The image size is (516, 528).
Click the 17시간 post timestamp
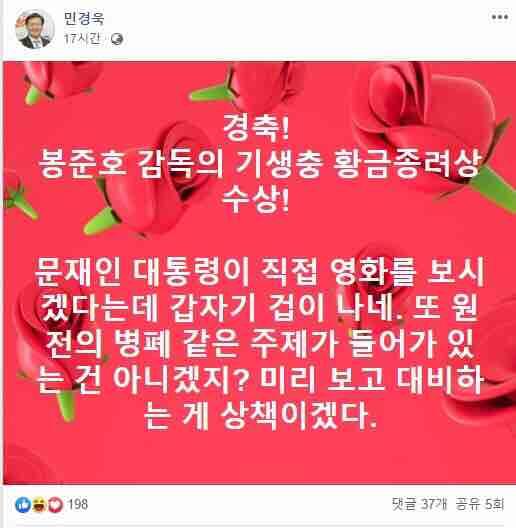(83, 39)
